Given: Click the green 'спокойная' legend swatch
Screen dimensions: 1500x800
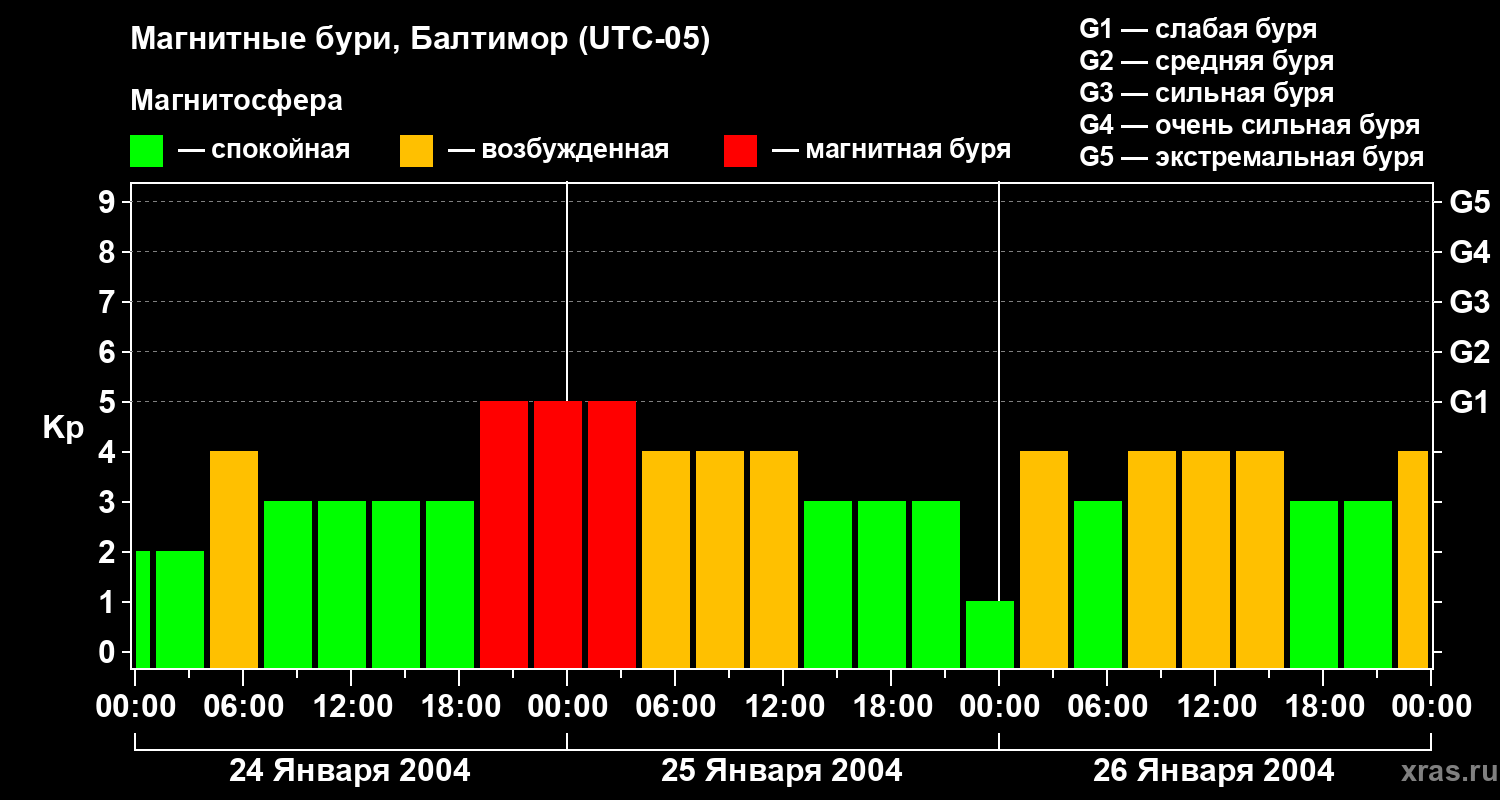Looking at the screenshot, I should (x=146, y=151).
